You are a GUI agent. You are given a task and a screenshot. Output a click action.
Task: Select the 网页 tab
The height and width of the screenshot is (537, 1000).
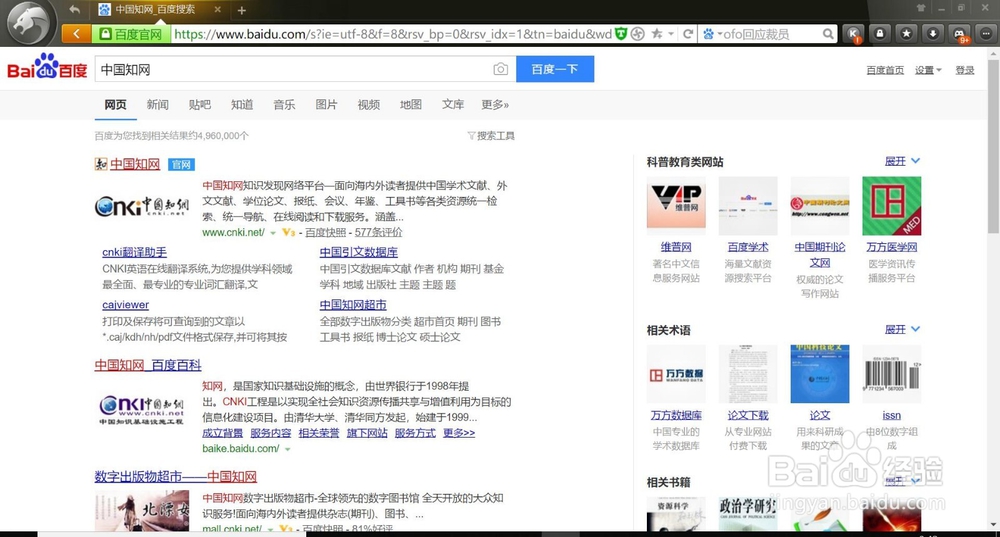tap(115, 105)
